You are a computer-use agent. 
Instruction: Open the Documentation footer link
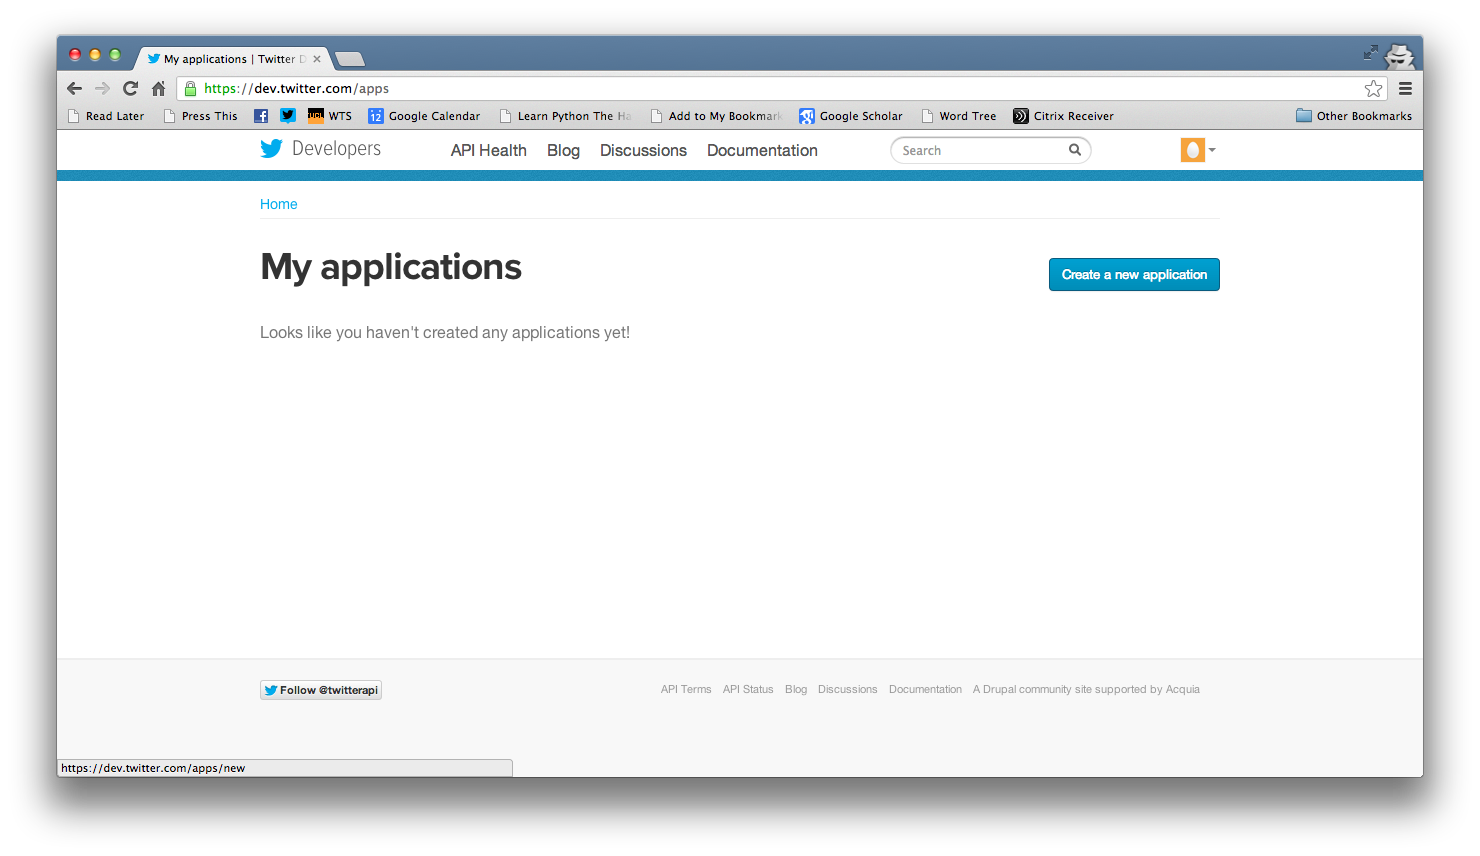(925, 689)
